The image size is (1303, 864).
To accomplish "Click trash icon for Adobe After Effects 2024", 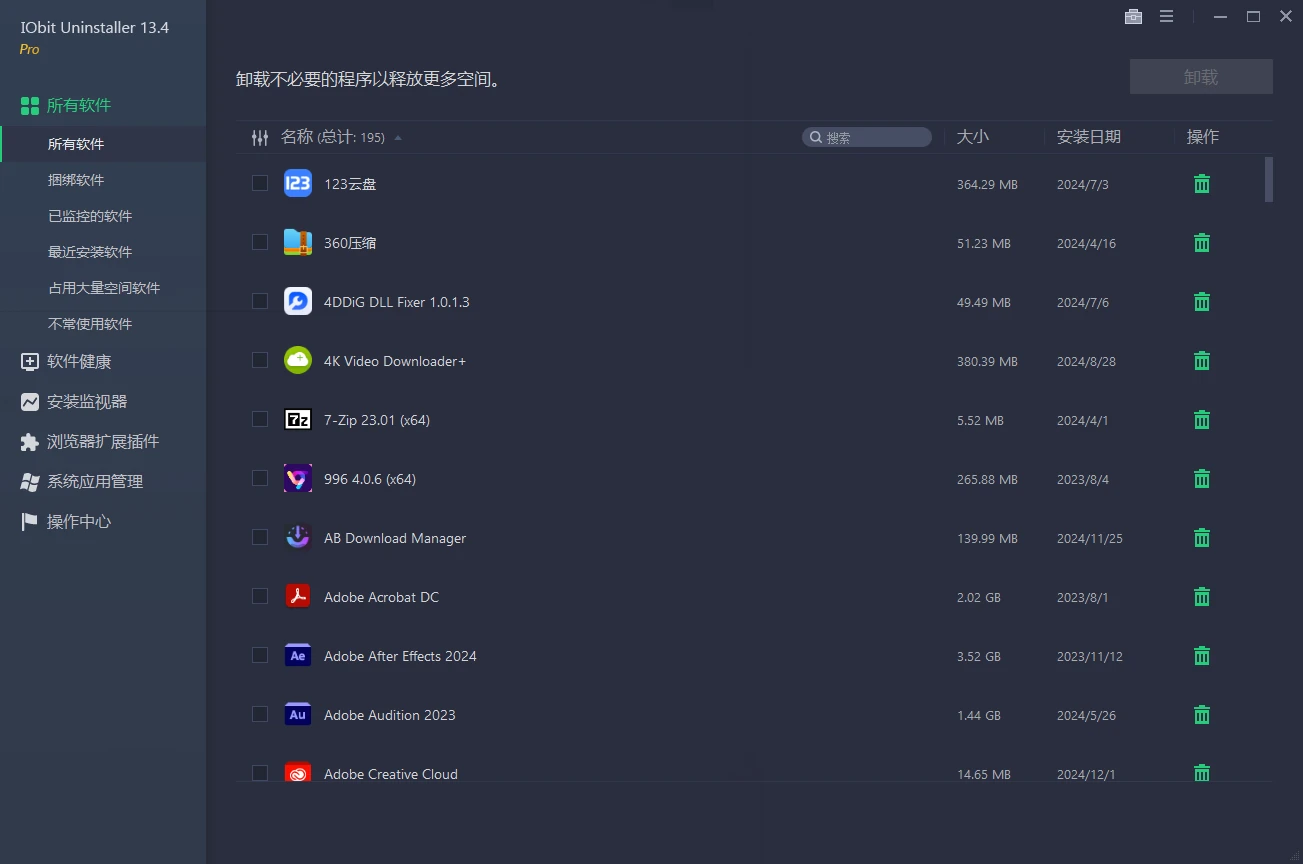I will pyautogui.click(x=1202, y=656).
